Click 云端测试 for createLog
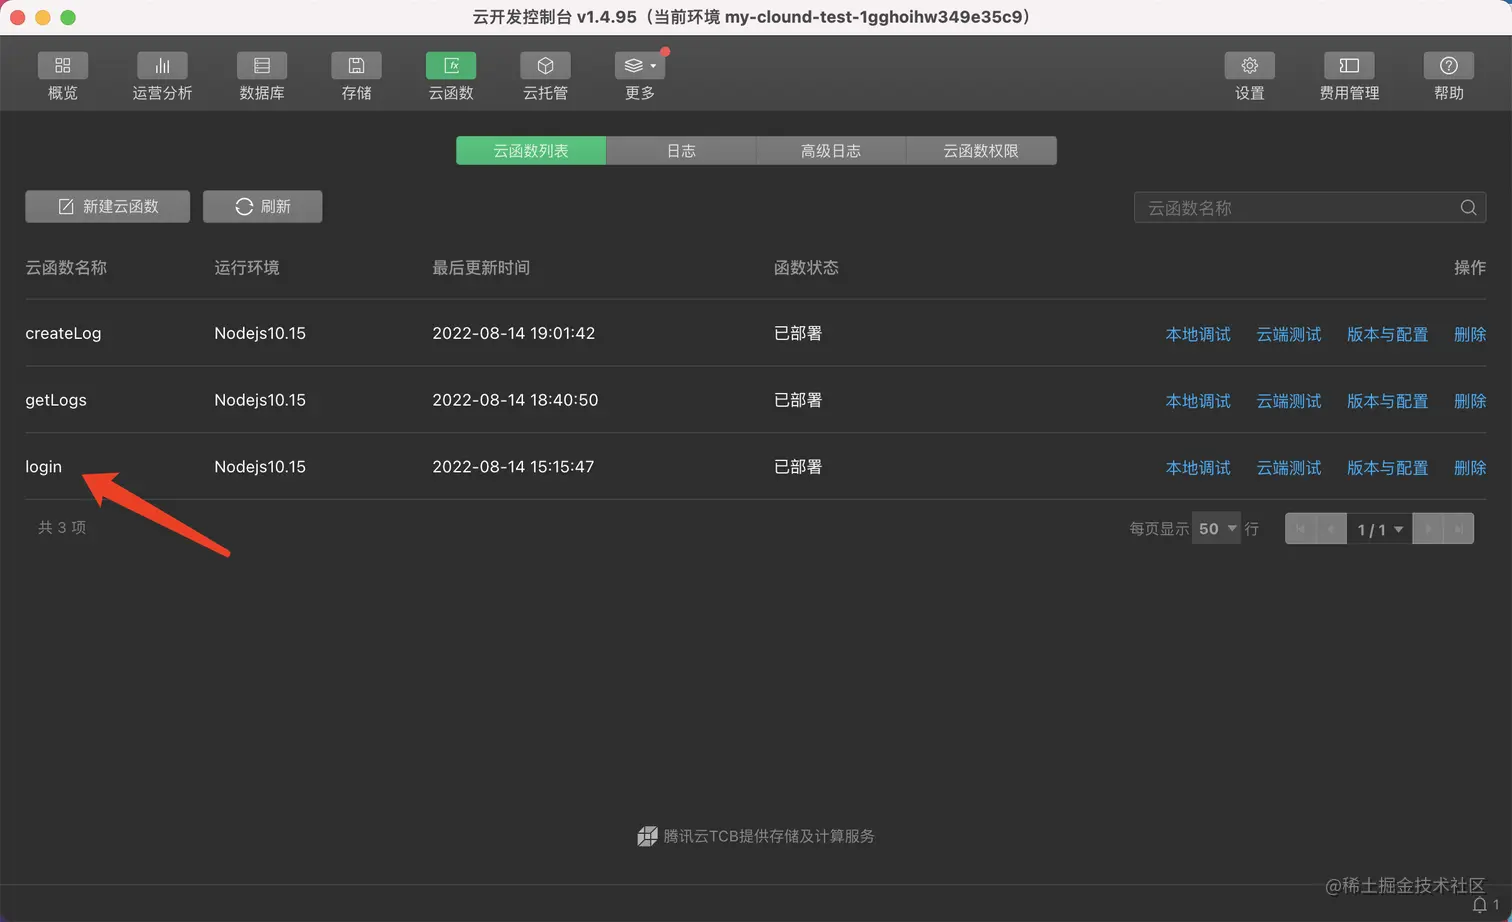Viewport: 1512px width, 922px height. (1289, 334)
